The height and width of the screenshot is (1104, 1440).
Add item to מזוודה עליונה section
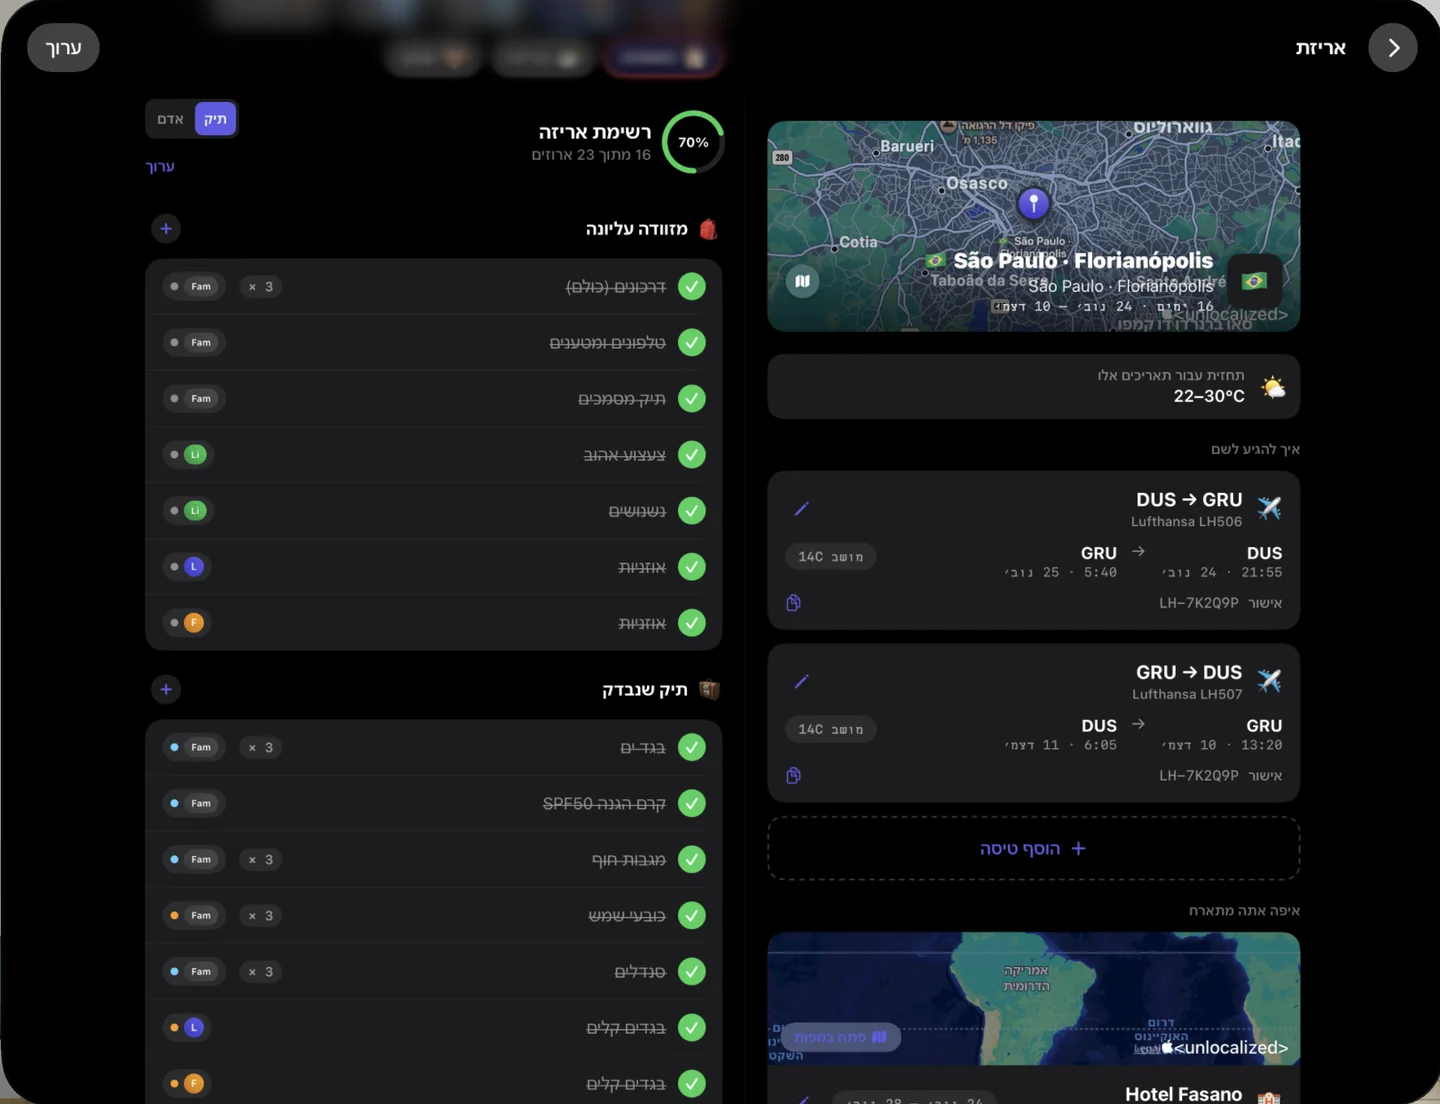(166, 229)
